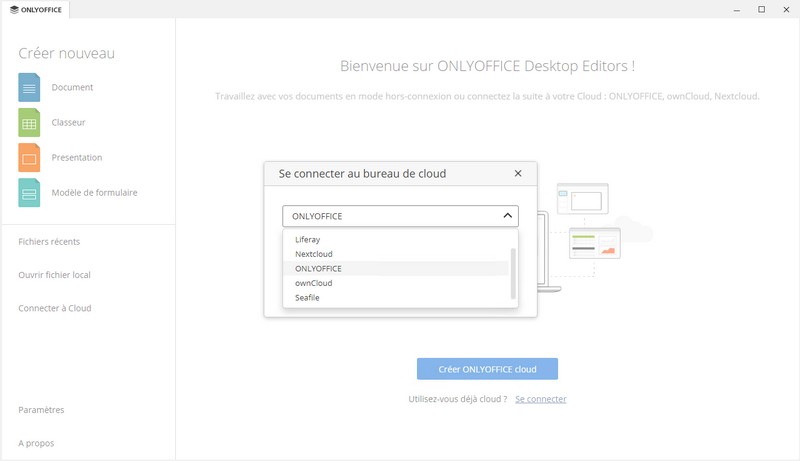Create a new Classeur by label
Image resolution: width=800 pixels, height=461 pixels.
point(68,122)
